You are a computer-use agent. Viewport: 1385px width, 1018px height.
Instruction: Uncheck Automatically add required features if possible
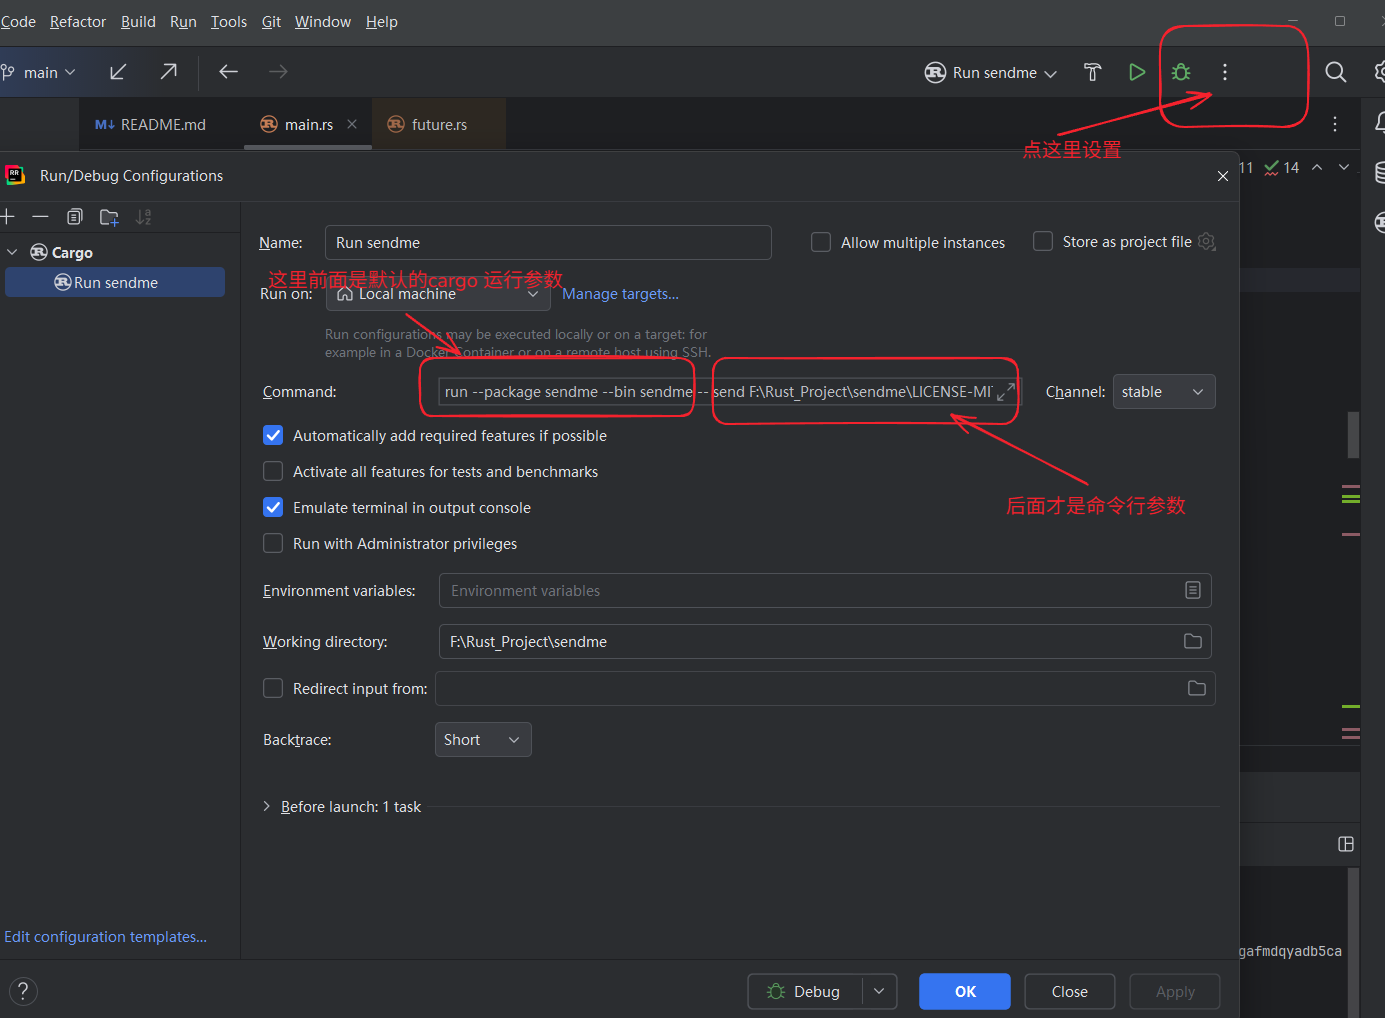point(273,435)
